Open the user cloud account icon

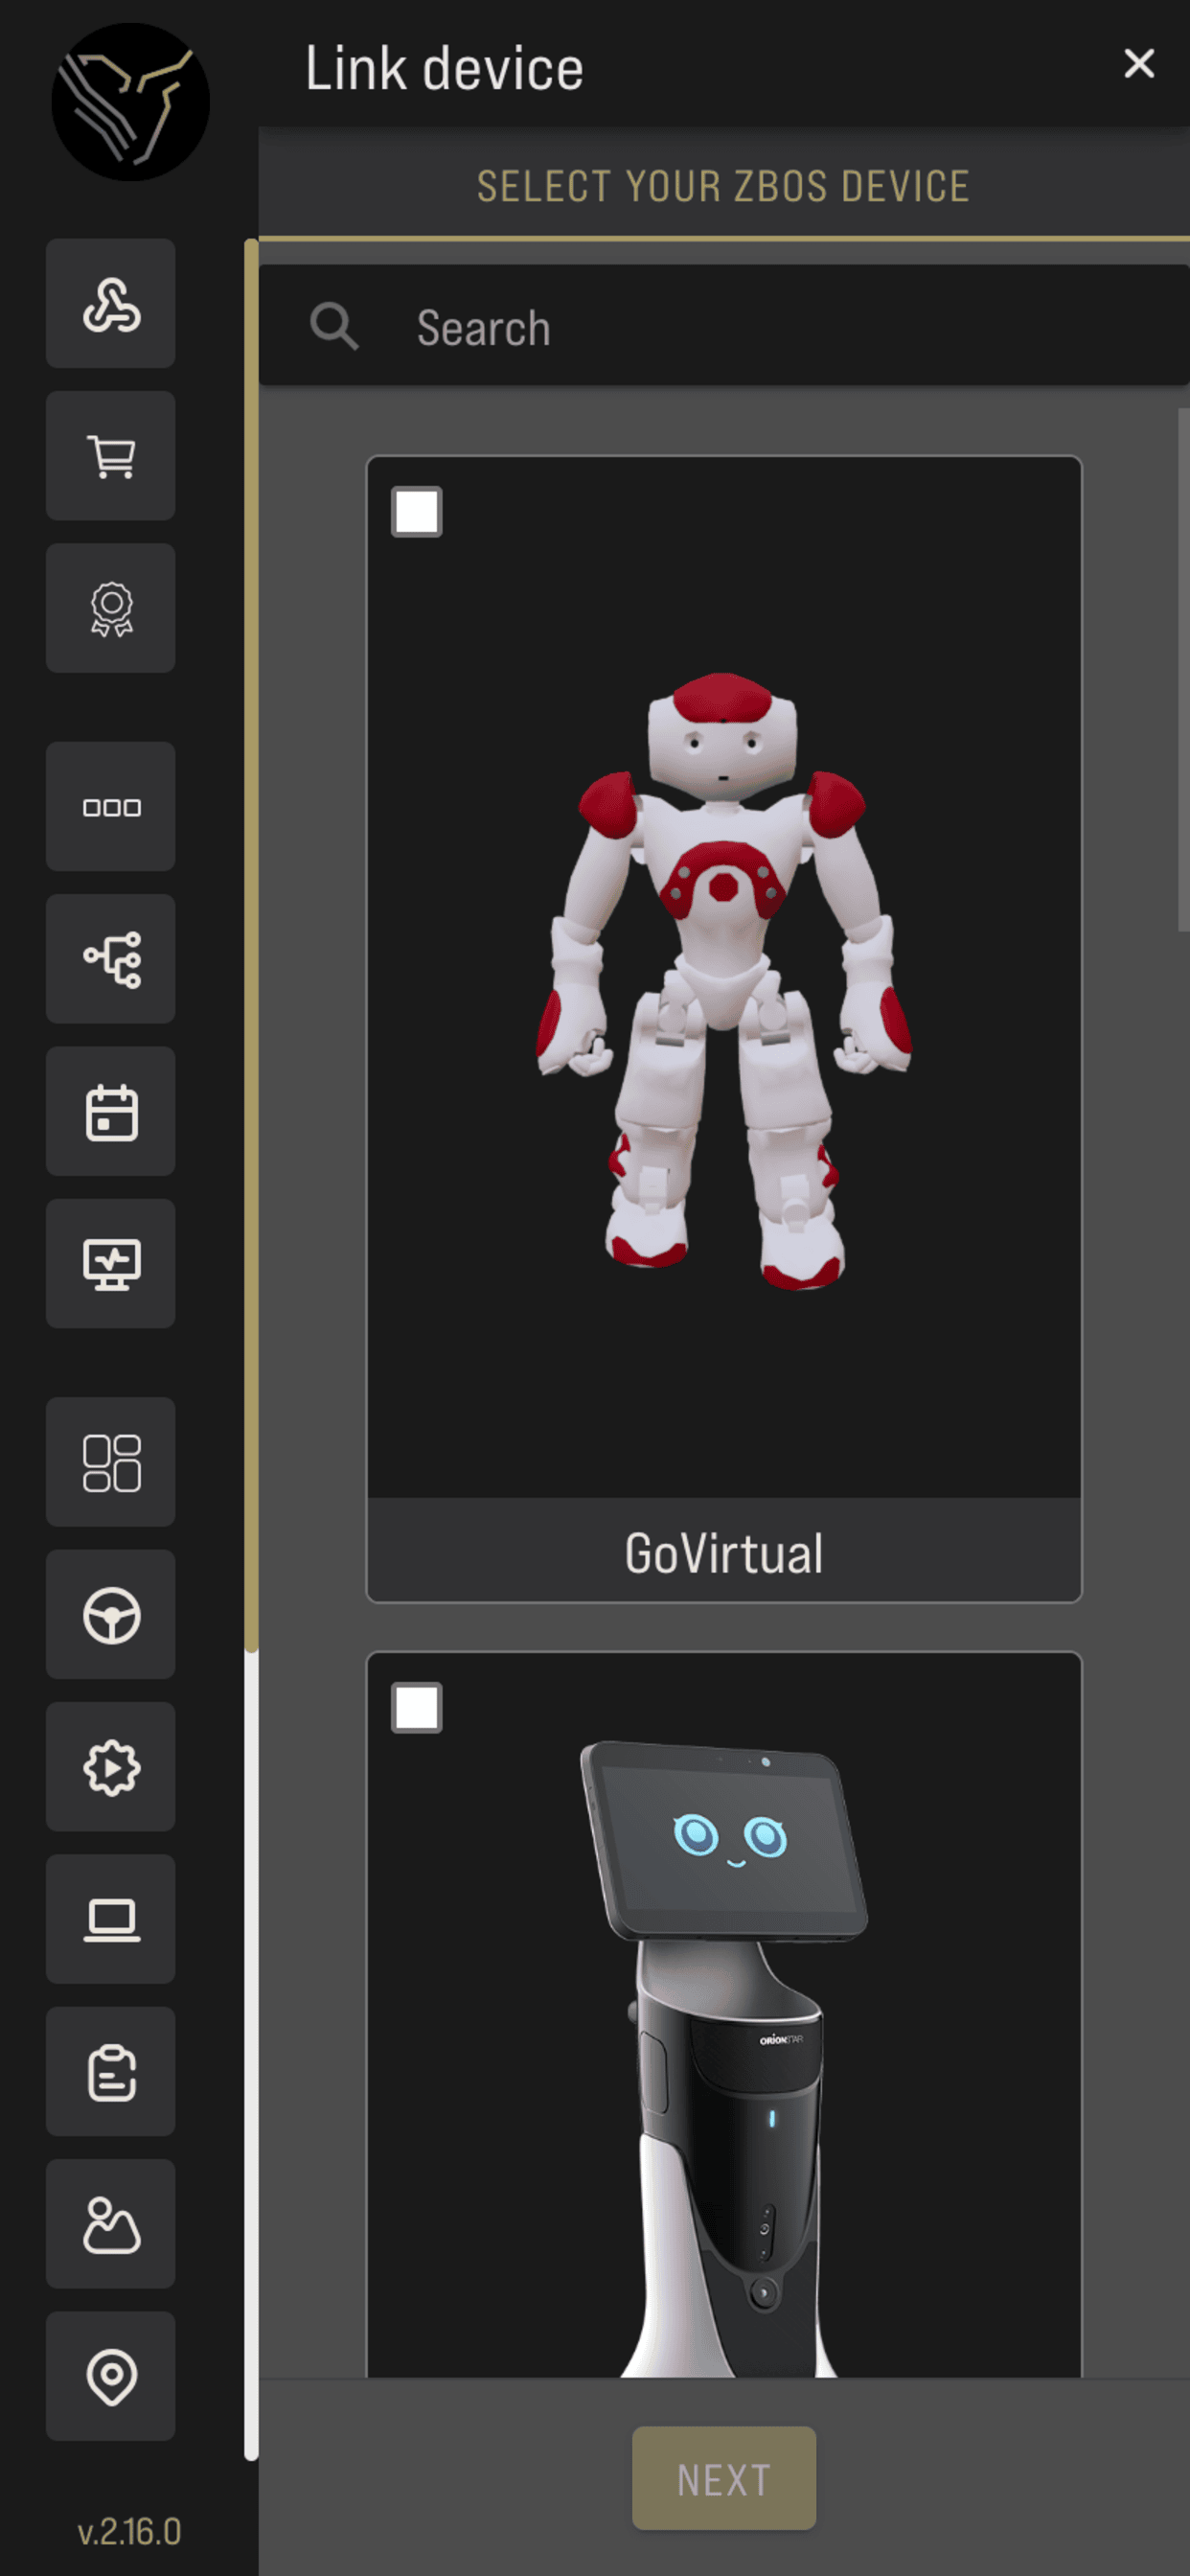coord(111,2224)
